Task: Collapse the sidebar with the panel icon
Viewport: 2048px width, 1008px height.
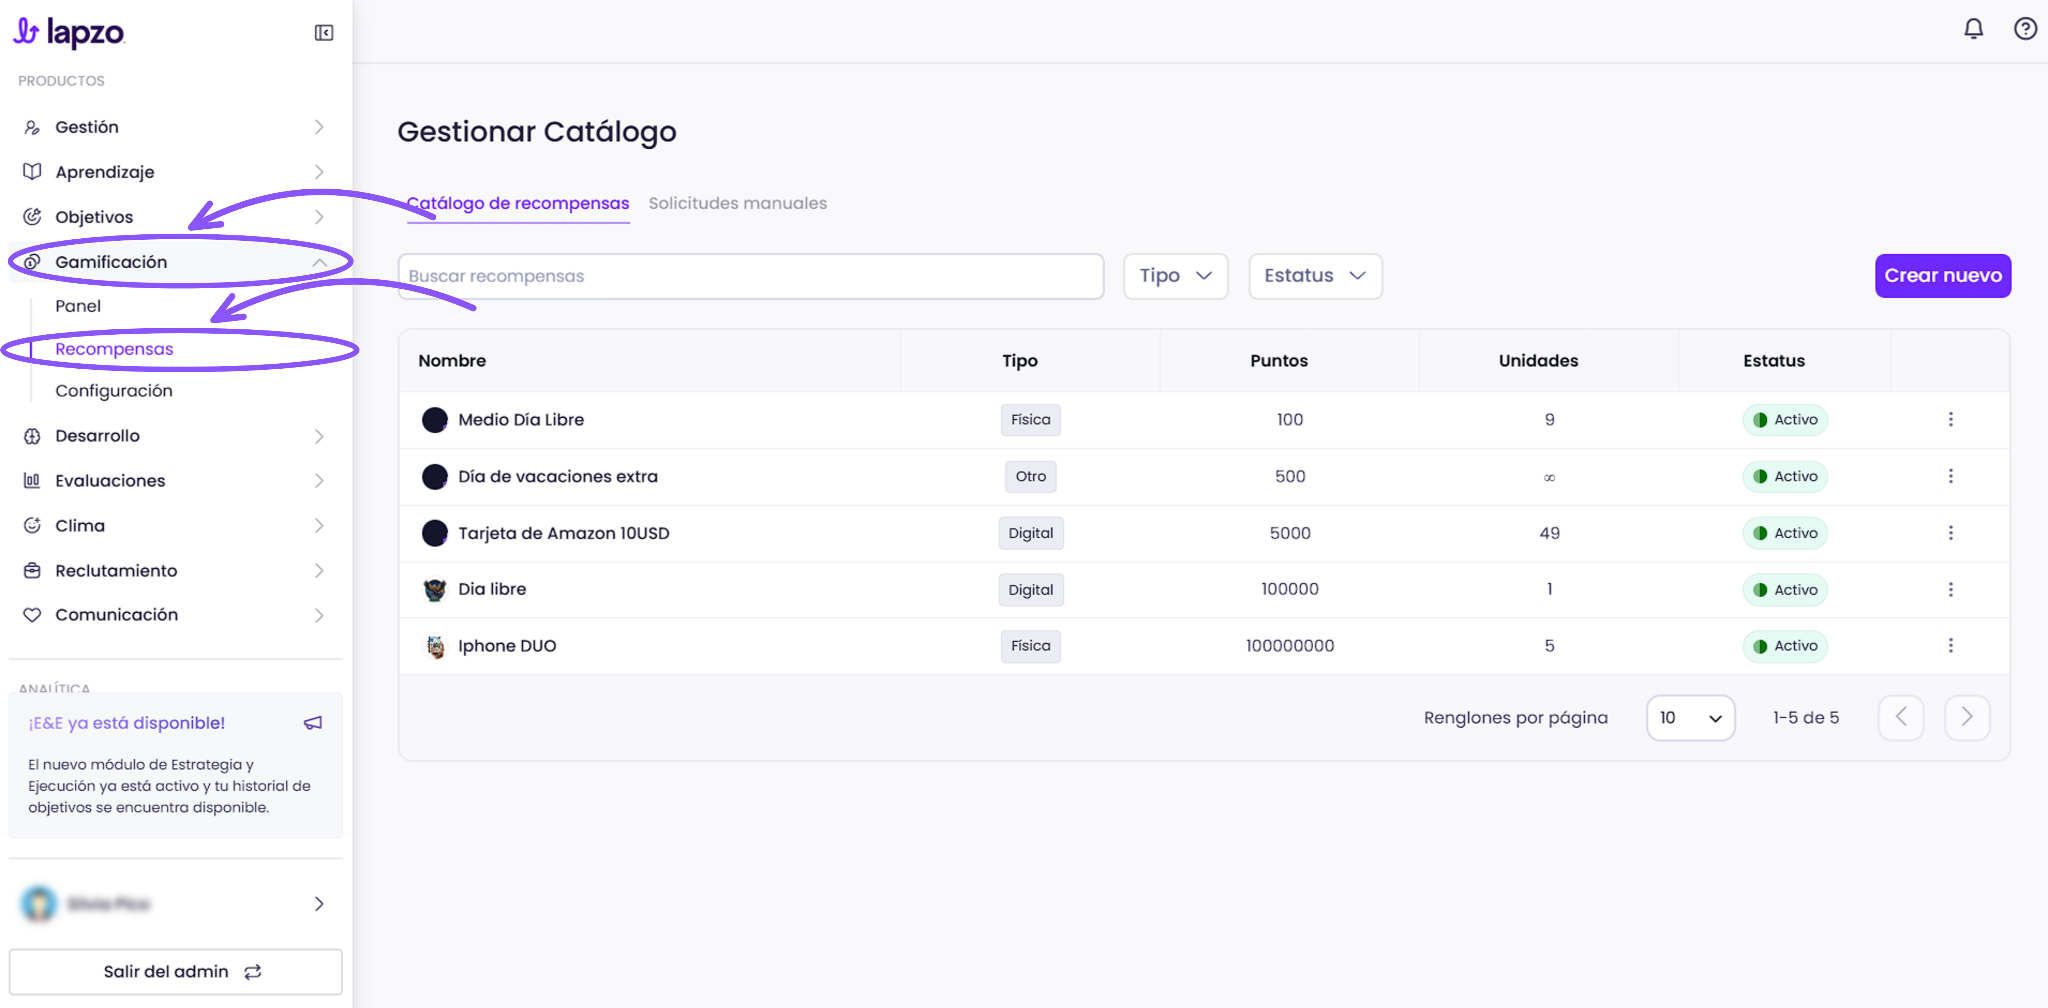Action: 324,33
